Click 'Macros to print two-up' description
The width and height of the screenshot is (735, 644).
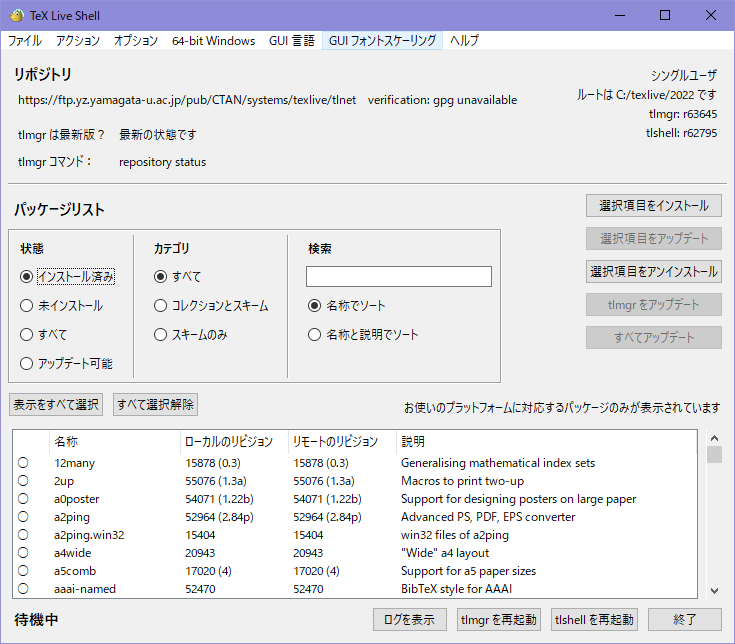pyautogui.click(x=462, y=481)
